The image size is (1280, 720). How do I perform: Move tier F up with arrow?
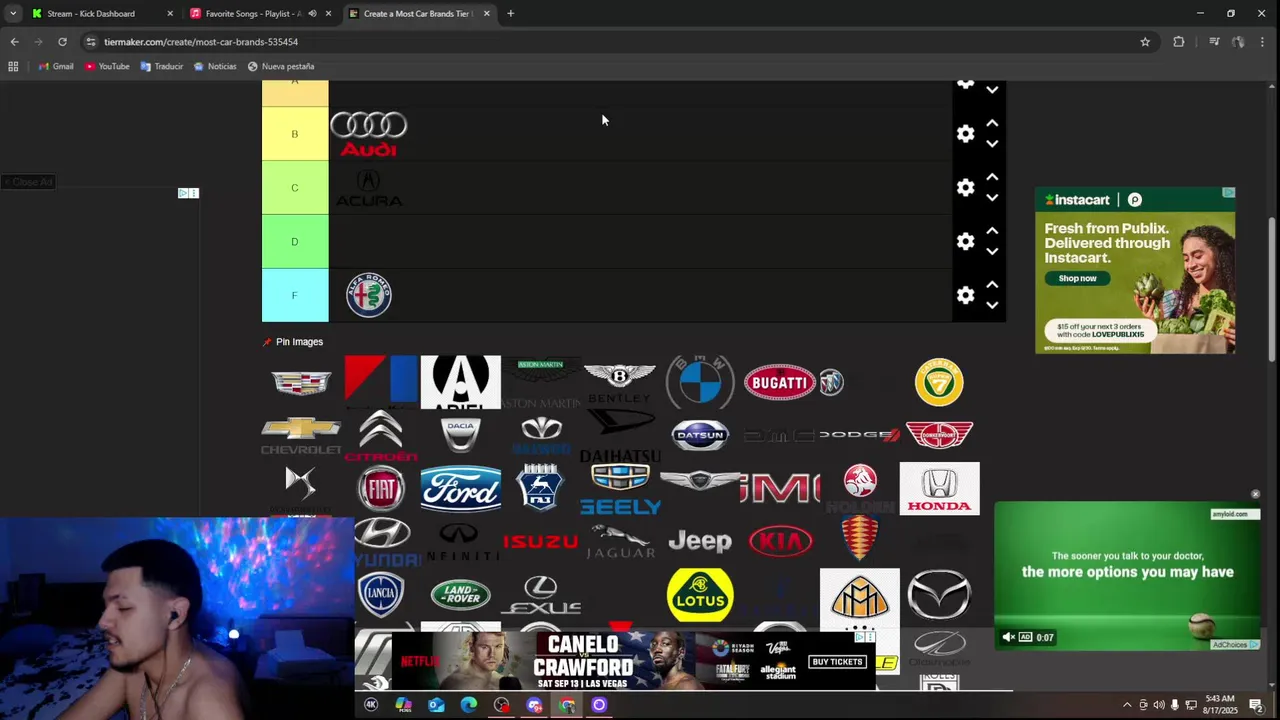tap(992, 285)
